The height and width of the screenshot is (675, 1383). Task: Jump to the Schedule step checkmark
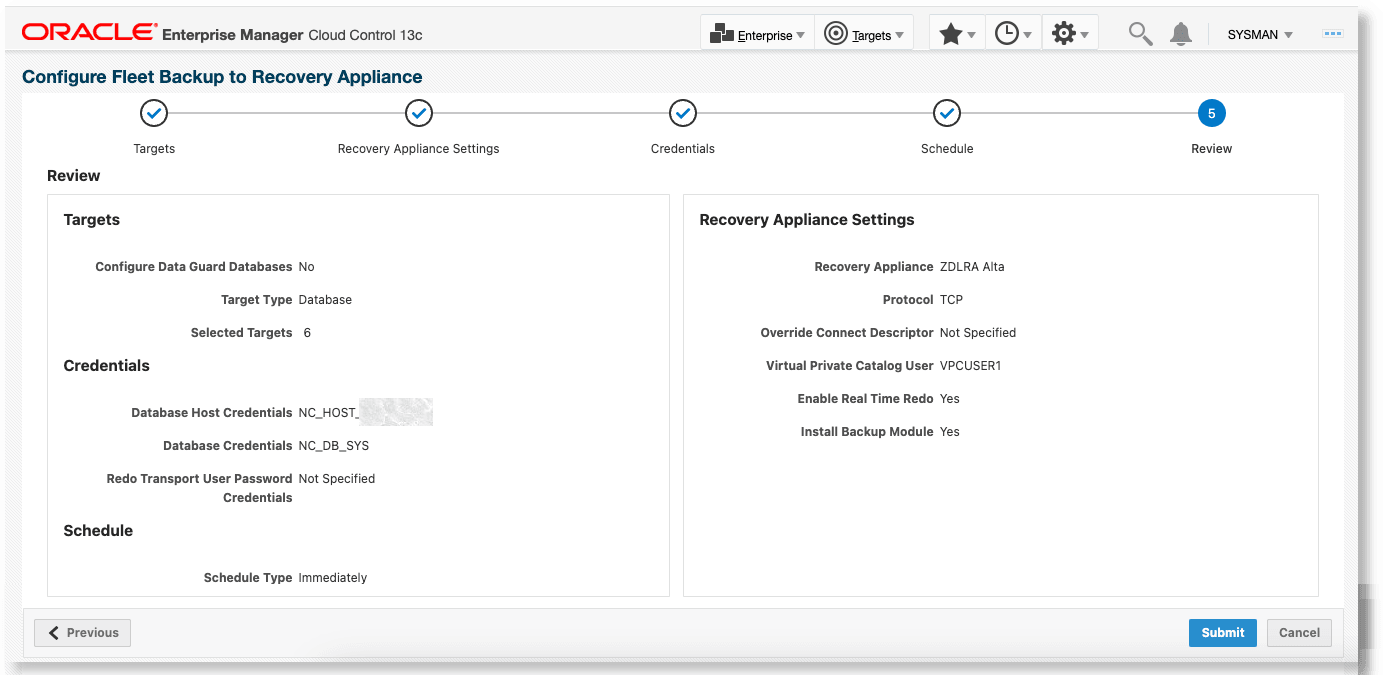tap(946, 113)
